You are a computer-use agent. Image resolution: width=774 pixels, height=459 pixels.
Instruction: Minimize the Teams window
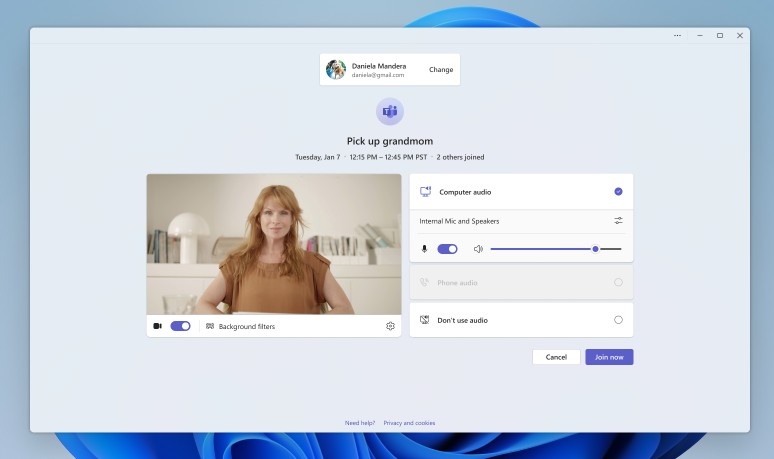coord(699,36)
